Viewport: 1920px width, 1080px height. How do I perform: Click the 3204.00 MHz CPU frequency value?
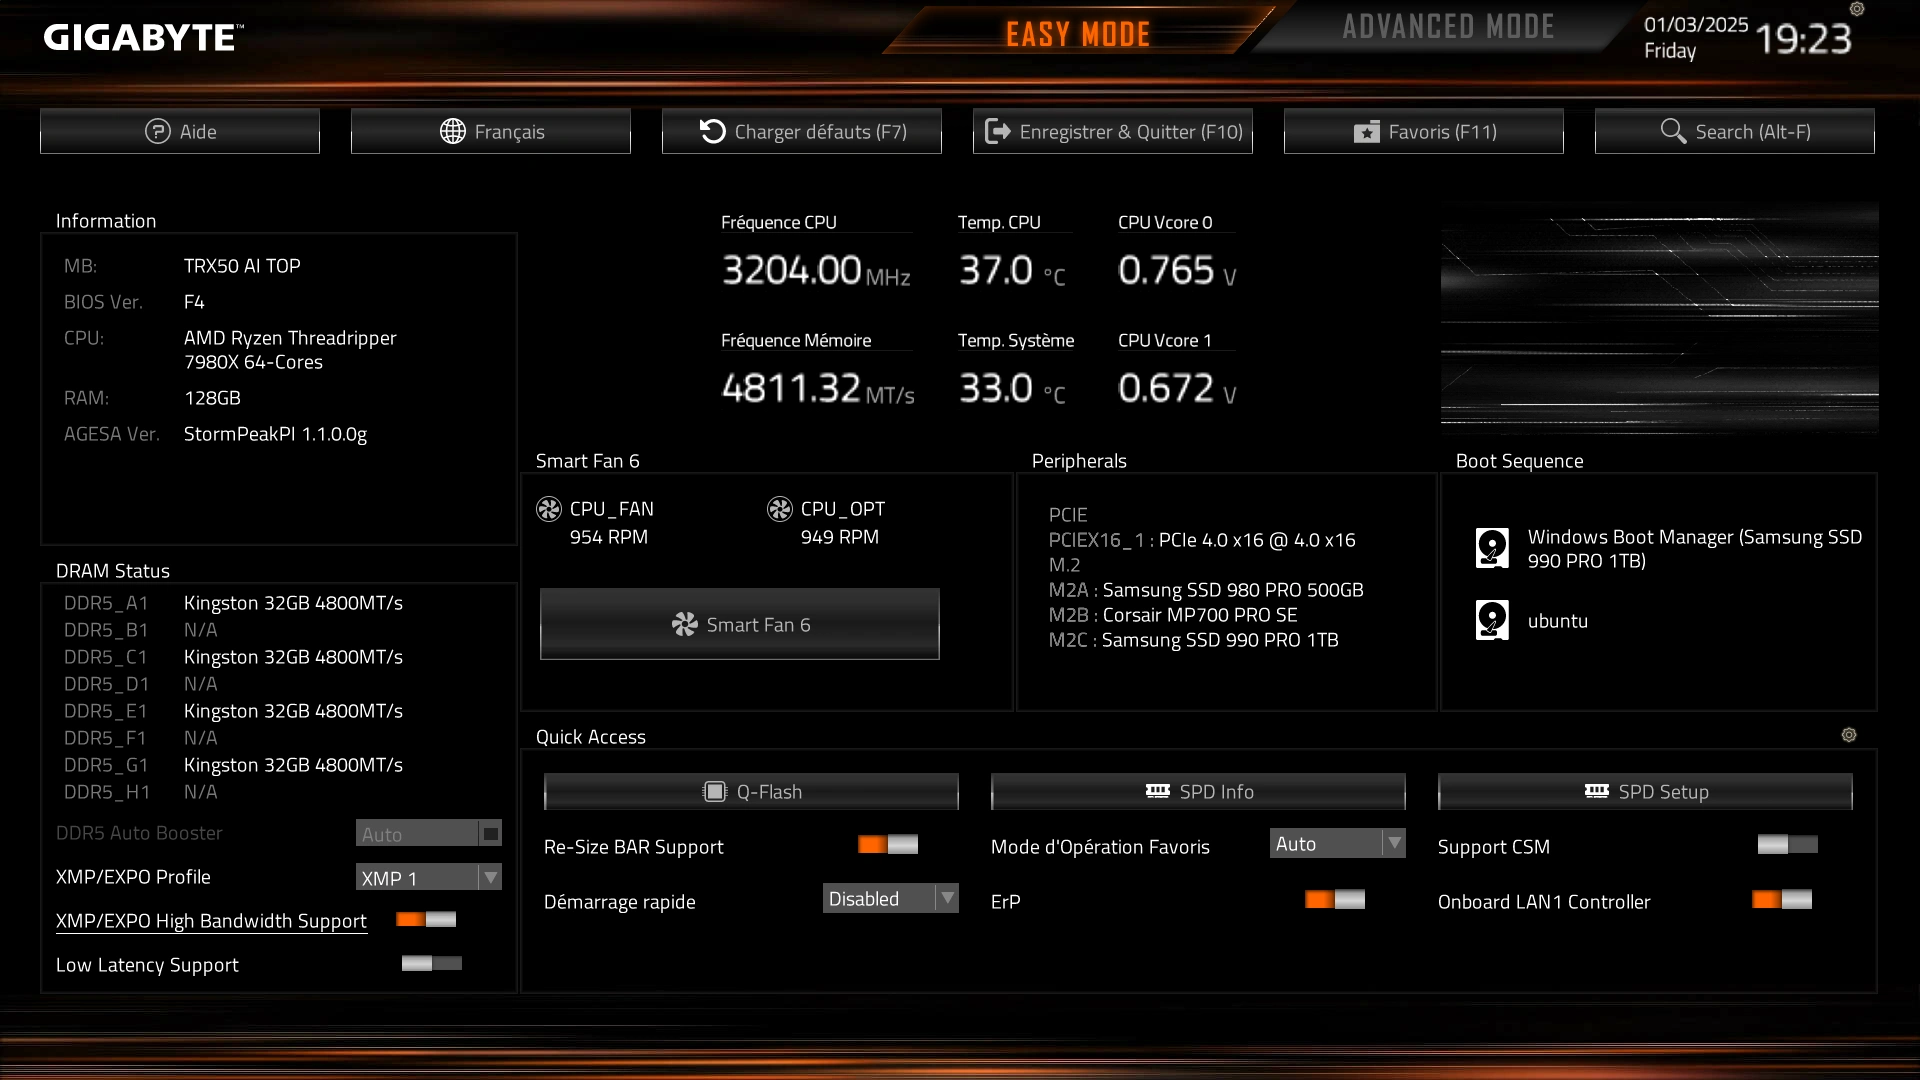click(816, 270)
